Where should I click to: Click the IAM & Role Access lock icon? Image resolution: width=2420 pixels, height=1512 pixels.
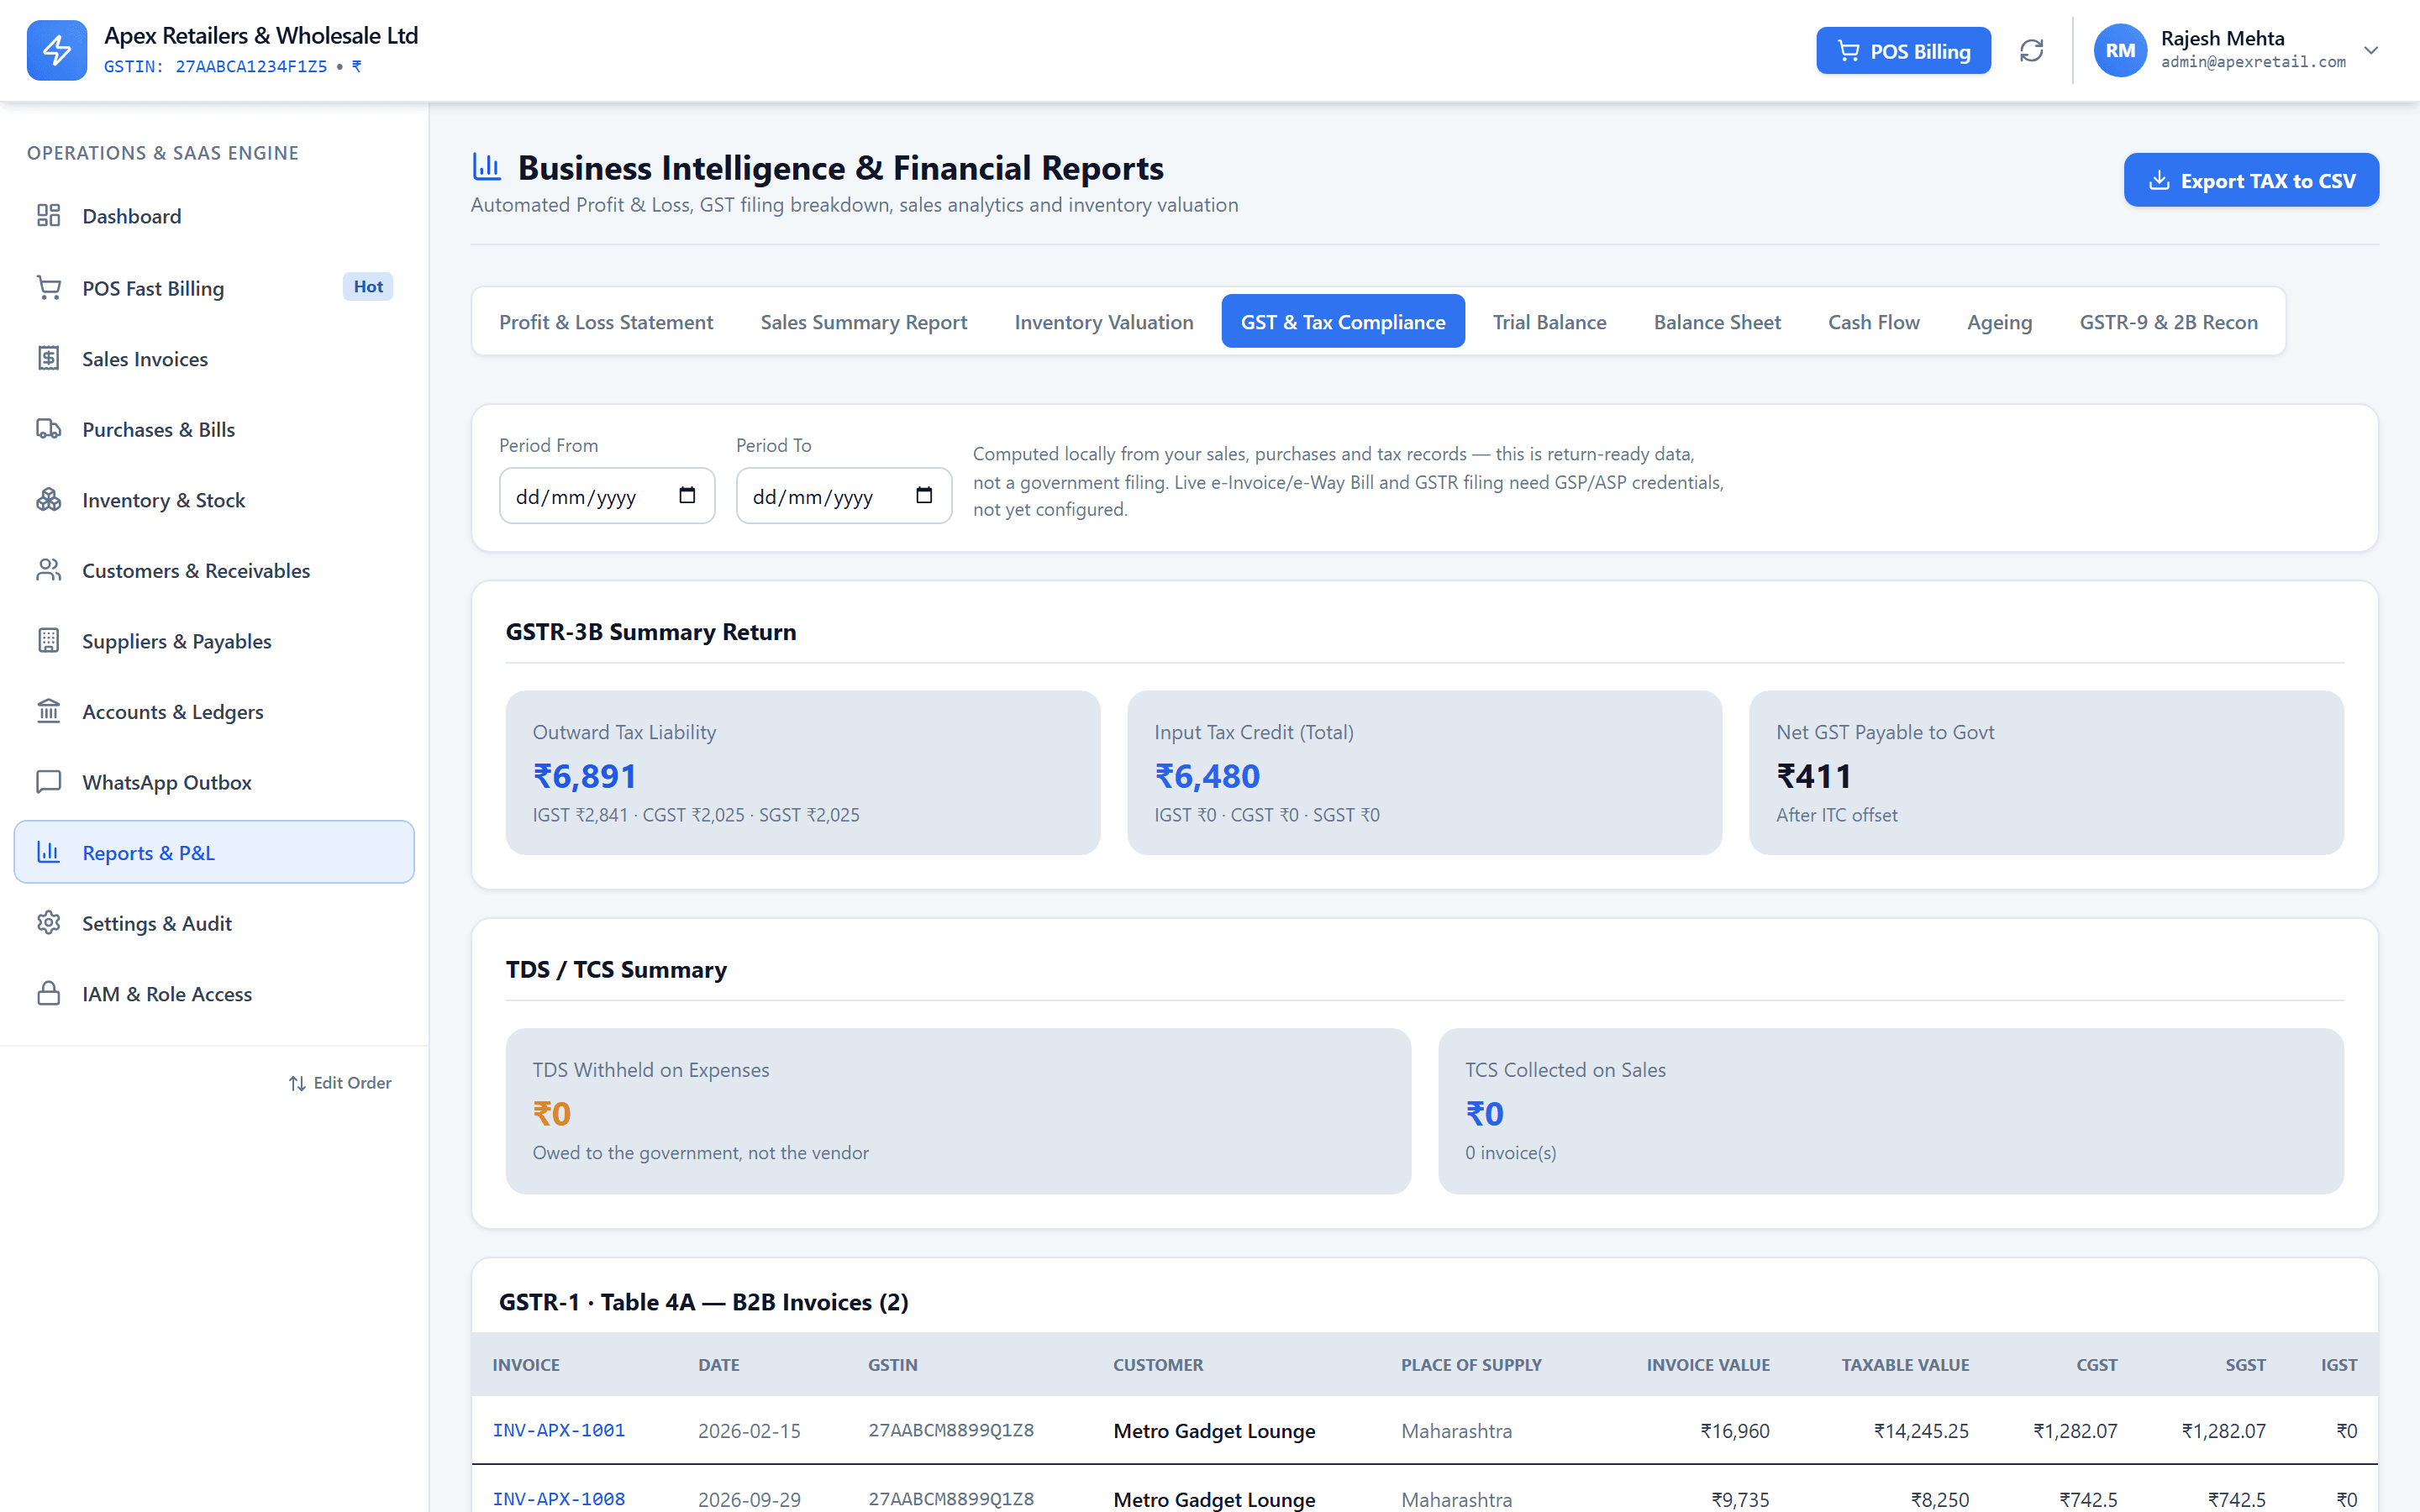click(49, 994)
